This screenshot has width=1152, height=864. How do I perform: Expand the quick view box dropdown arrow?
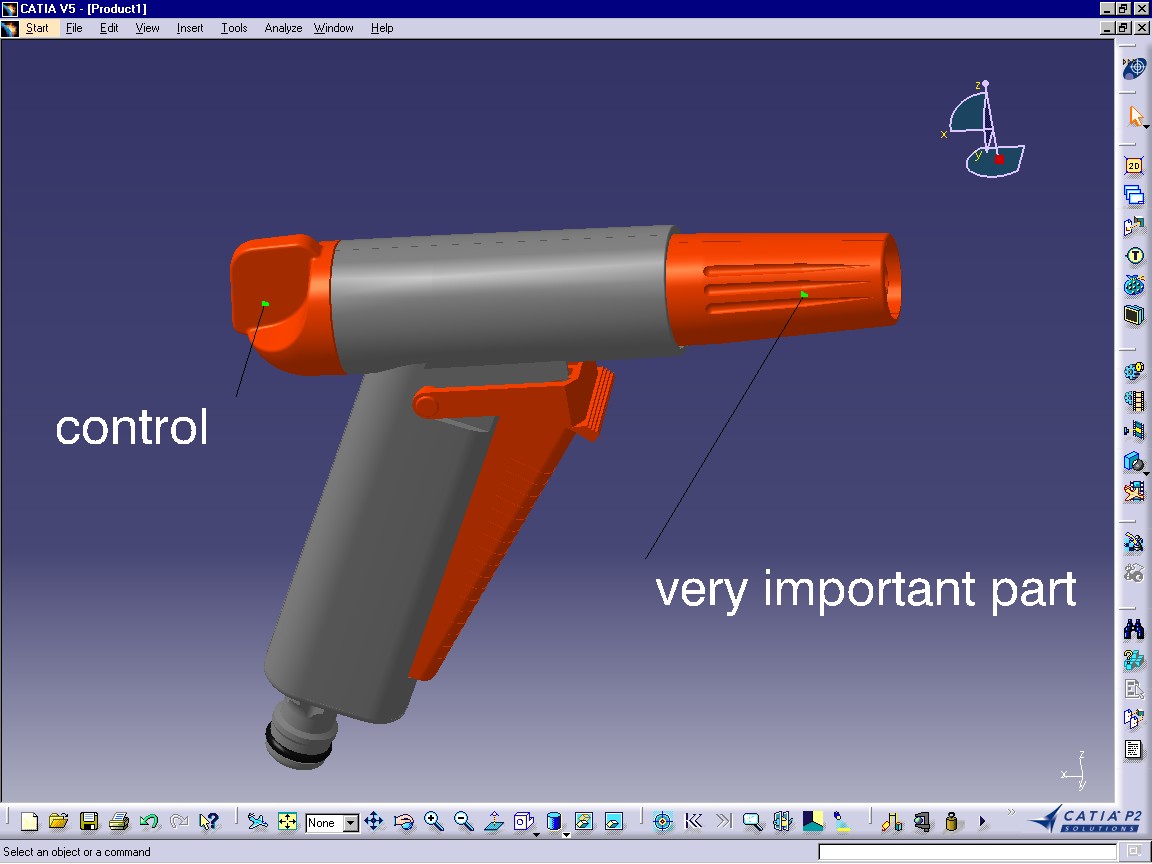(536, 834)
